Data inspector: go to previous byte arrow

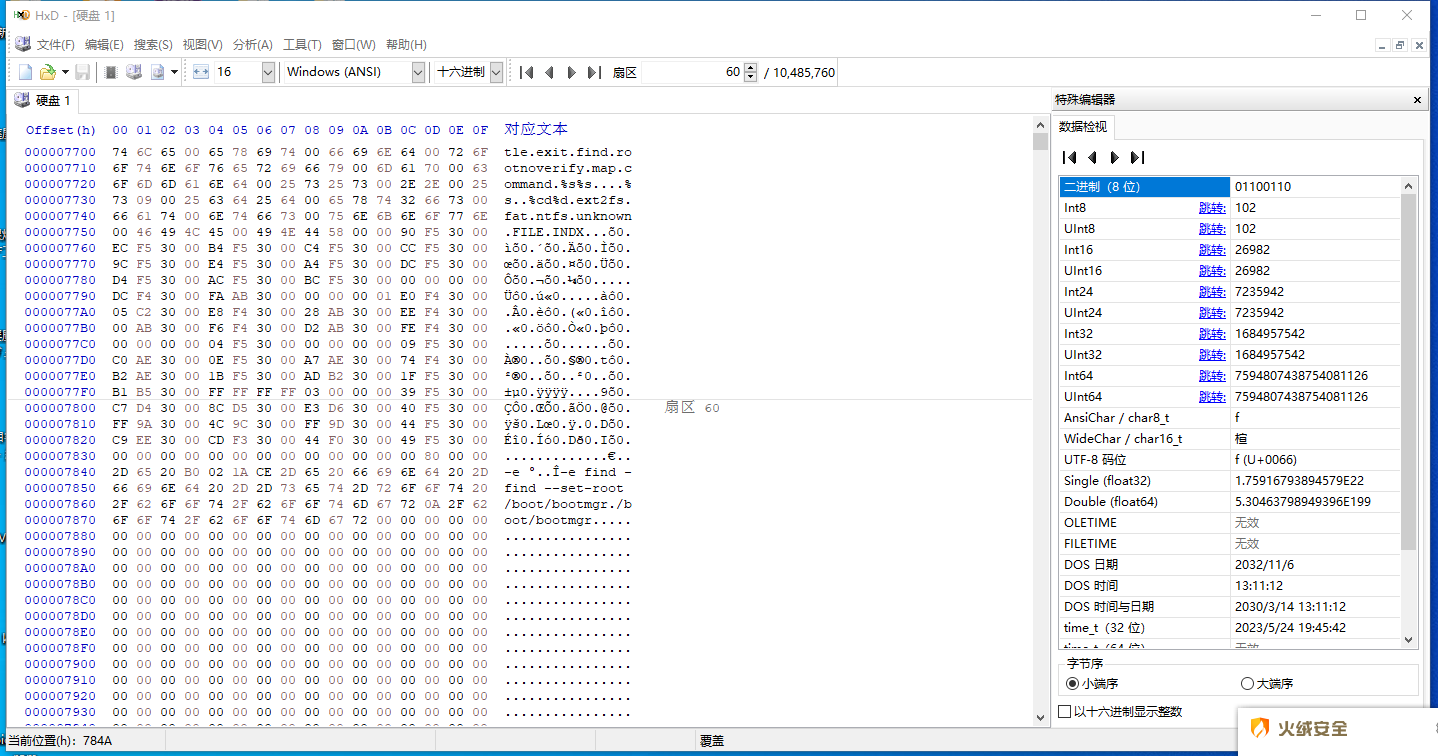pos(1092,157)
